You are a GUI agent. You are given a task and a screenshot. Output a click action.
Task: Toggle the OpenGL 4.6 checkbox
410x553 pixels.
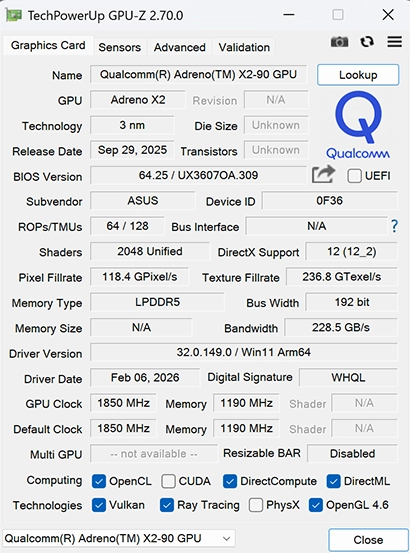point(316,505)
